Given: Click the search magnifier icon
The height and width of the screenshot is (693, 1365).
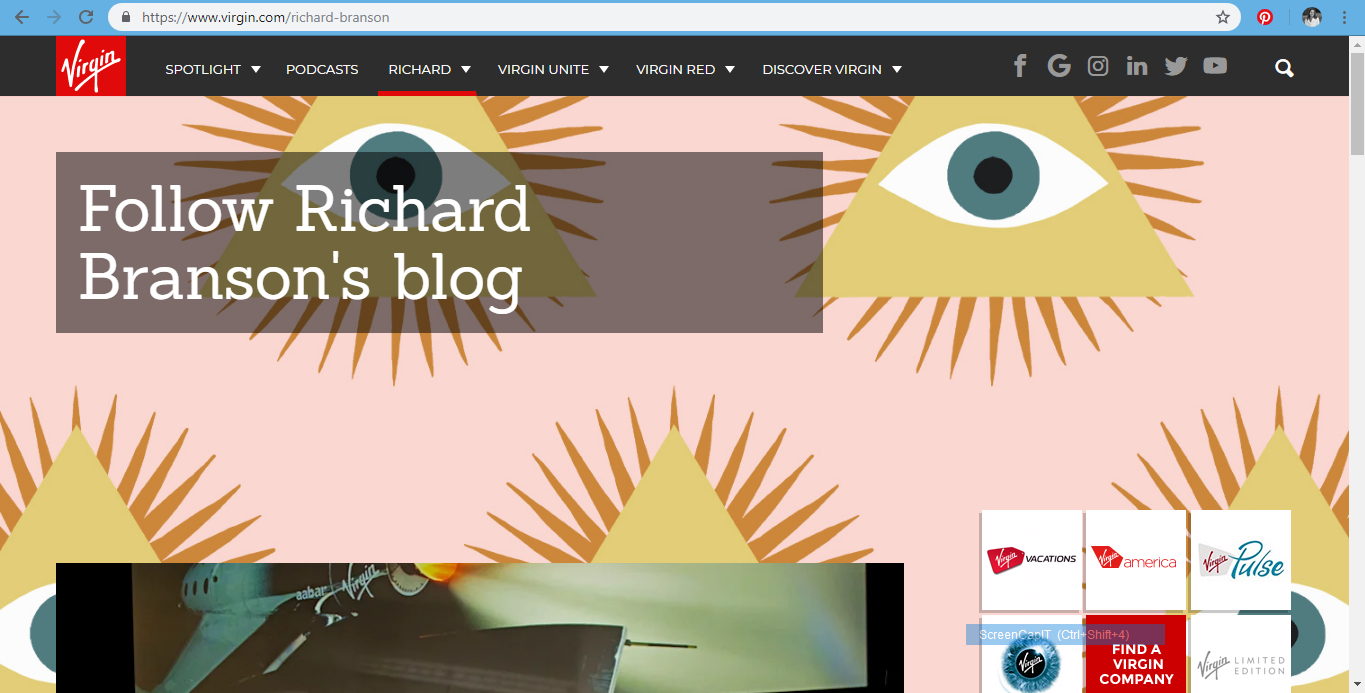Looking at the screenshot, I should (x=1285, y=68).
